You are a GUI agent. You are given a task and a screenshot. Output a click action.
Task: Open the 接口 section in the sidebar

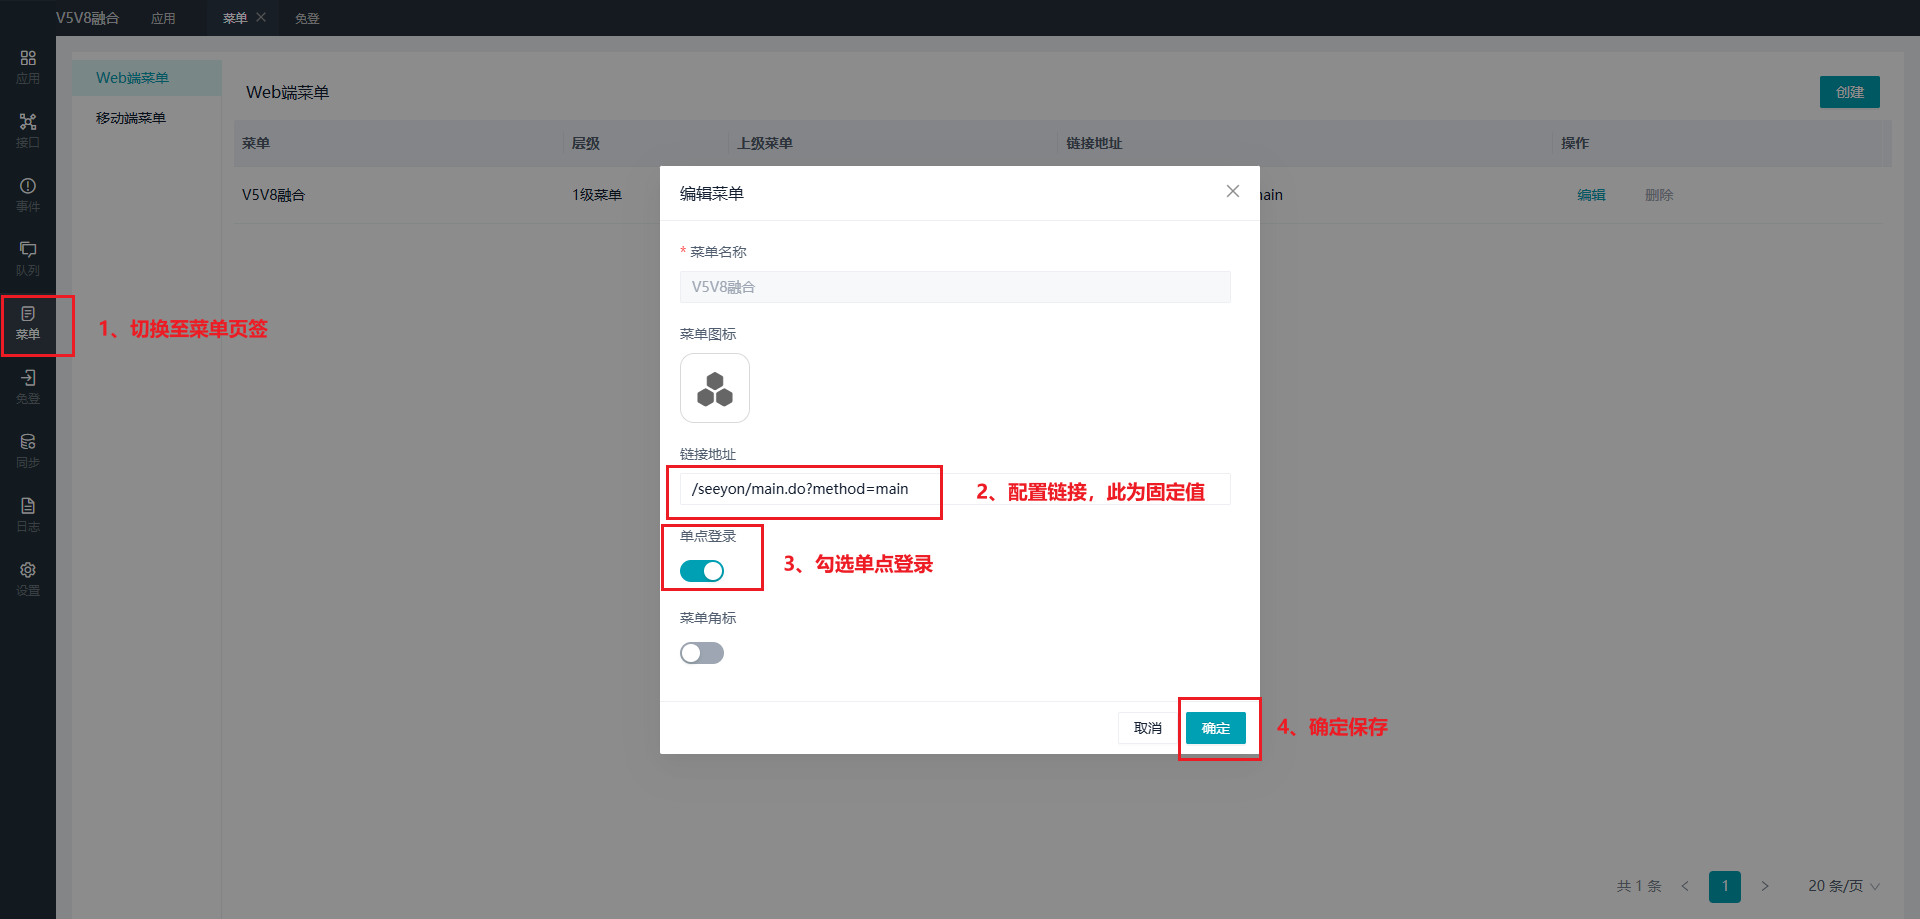point(28,131)
